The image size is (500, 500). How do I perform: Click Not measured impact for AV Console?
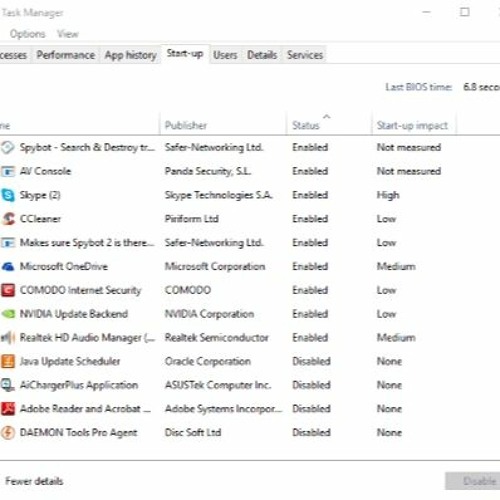[409, 171]
